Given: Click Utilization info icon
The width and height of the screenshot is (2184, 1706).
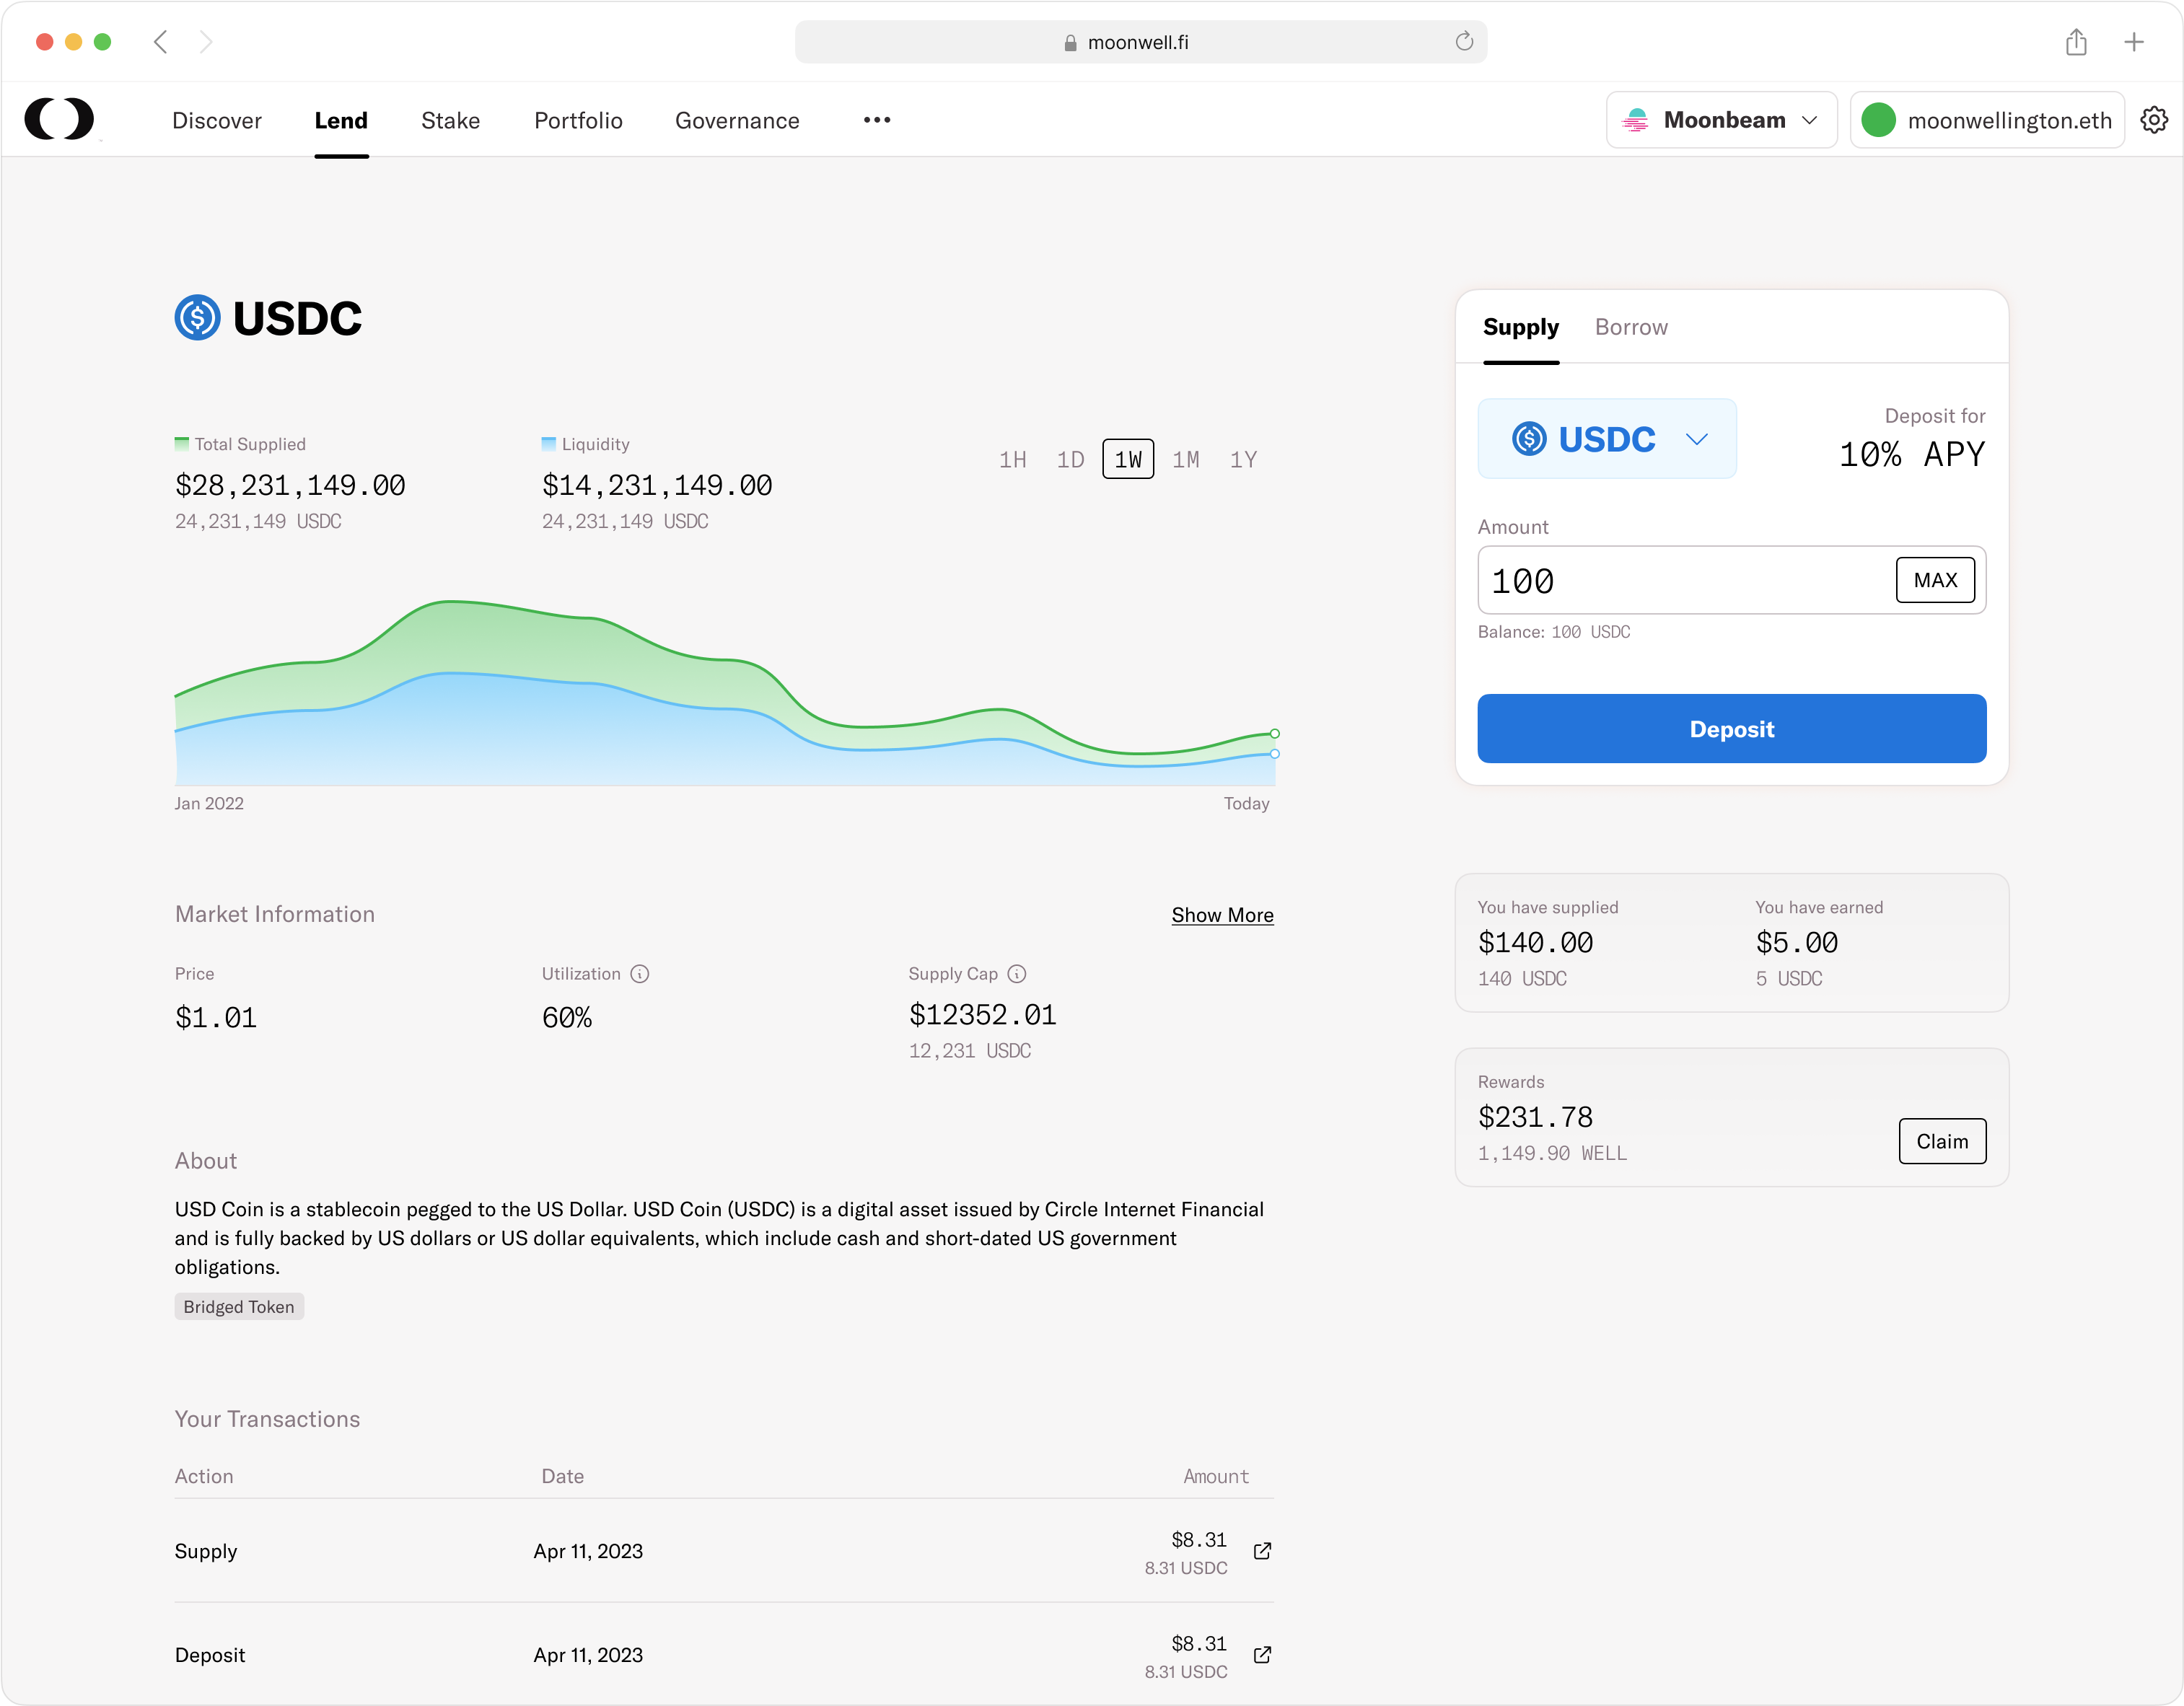Looking at the screenshot, I should pyautogui.click(x=640, y=974).
